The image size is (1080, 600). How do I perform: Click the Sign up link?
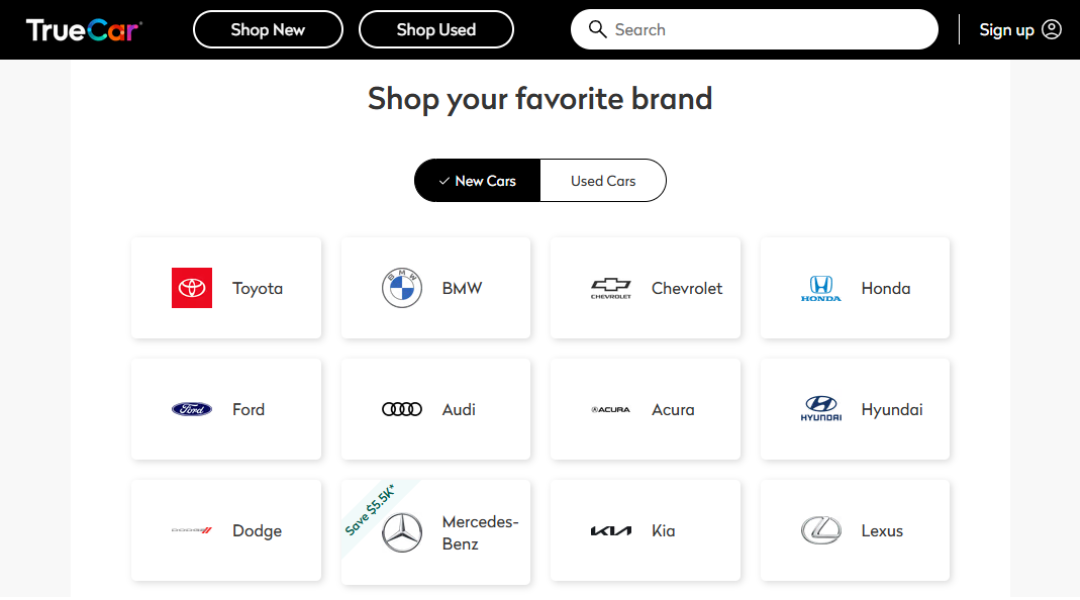point(1006,30)
